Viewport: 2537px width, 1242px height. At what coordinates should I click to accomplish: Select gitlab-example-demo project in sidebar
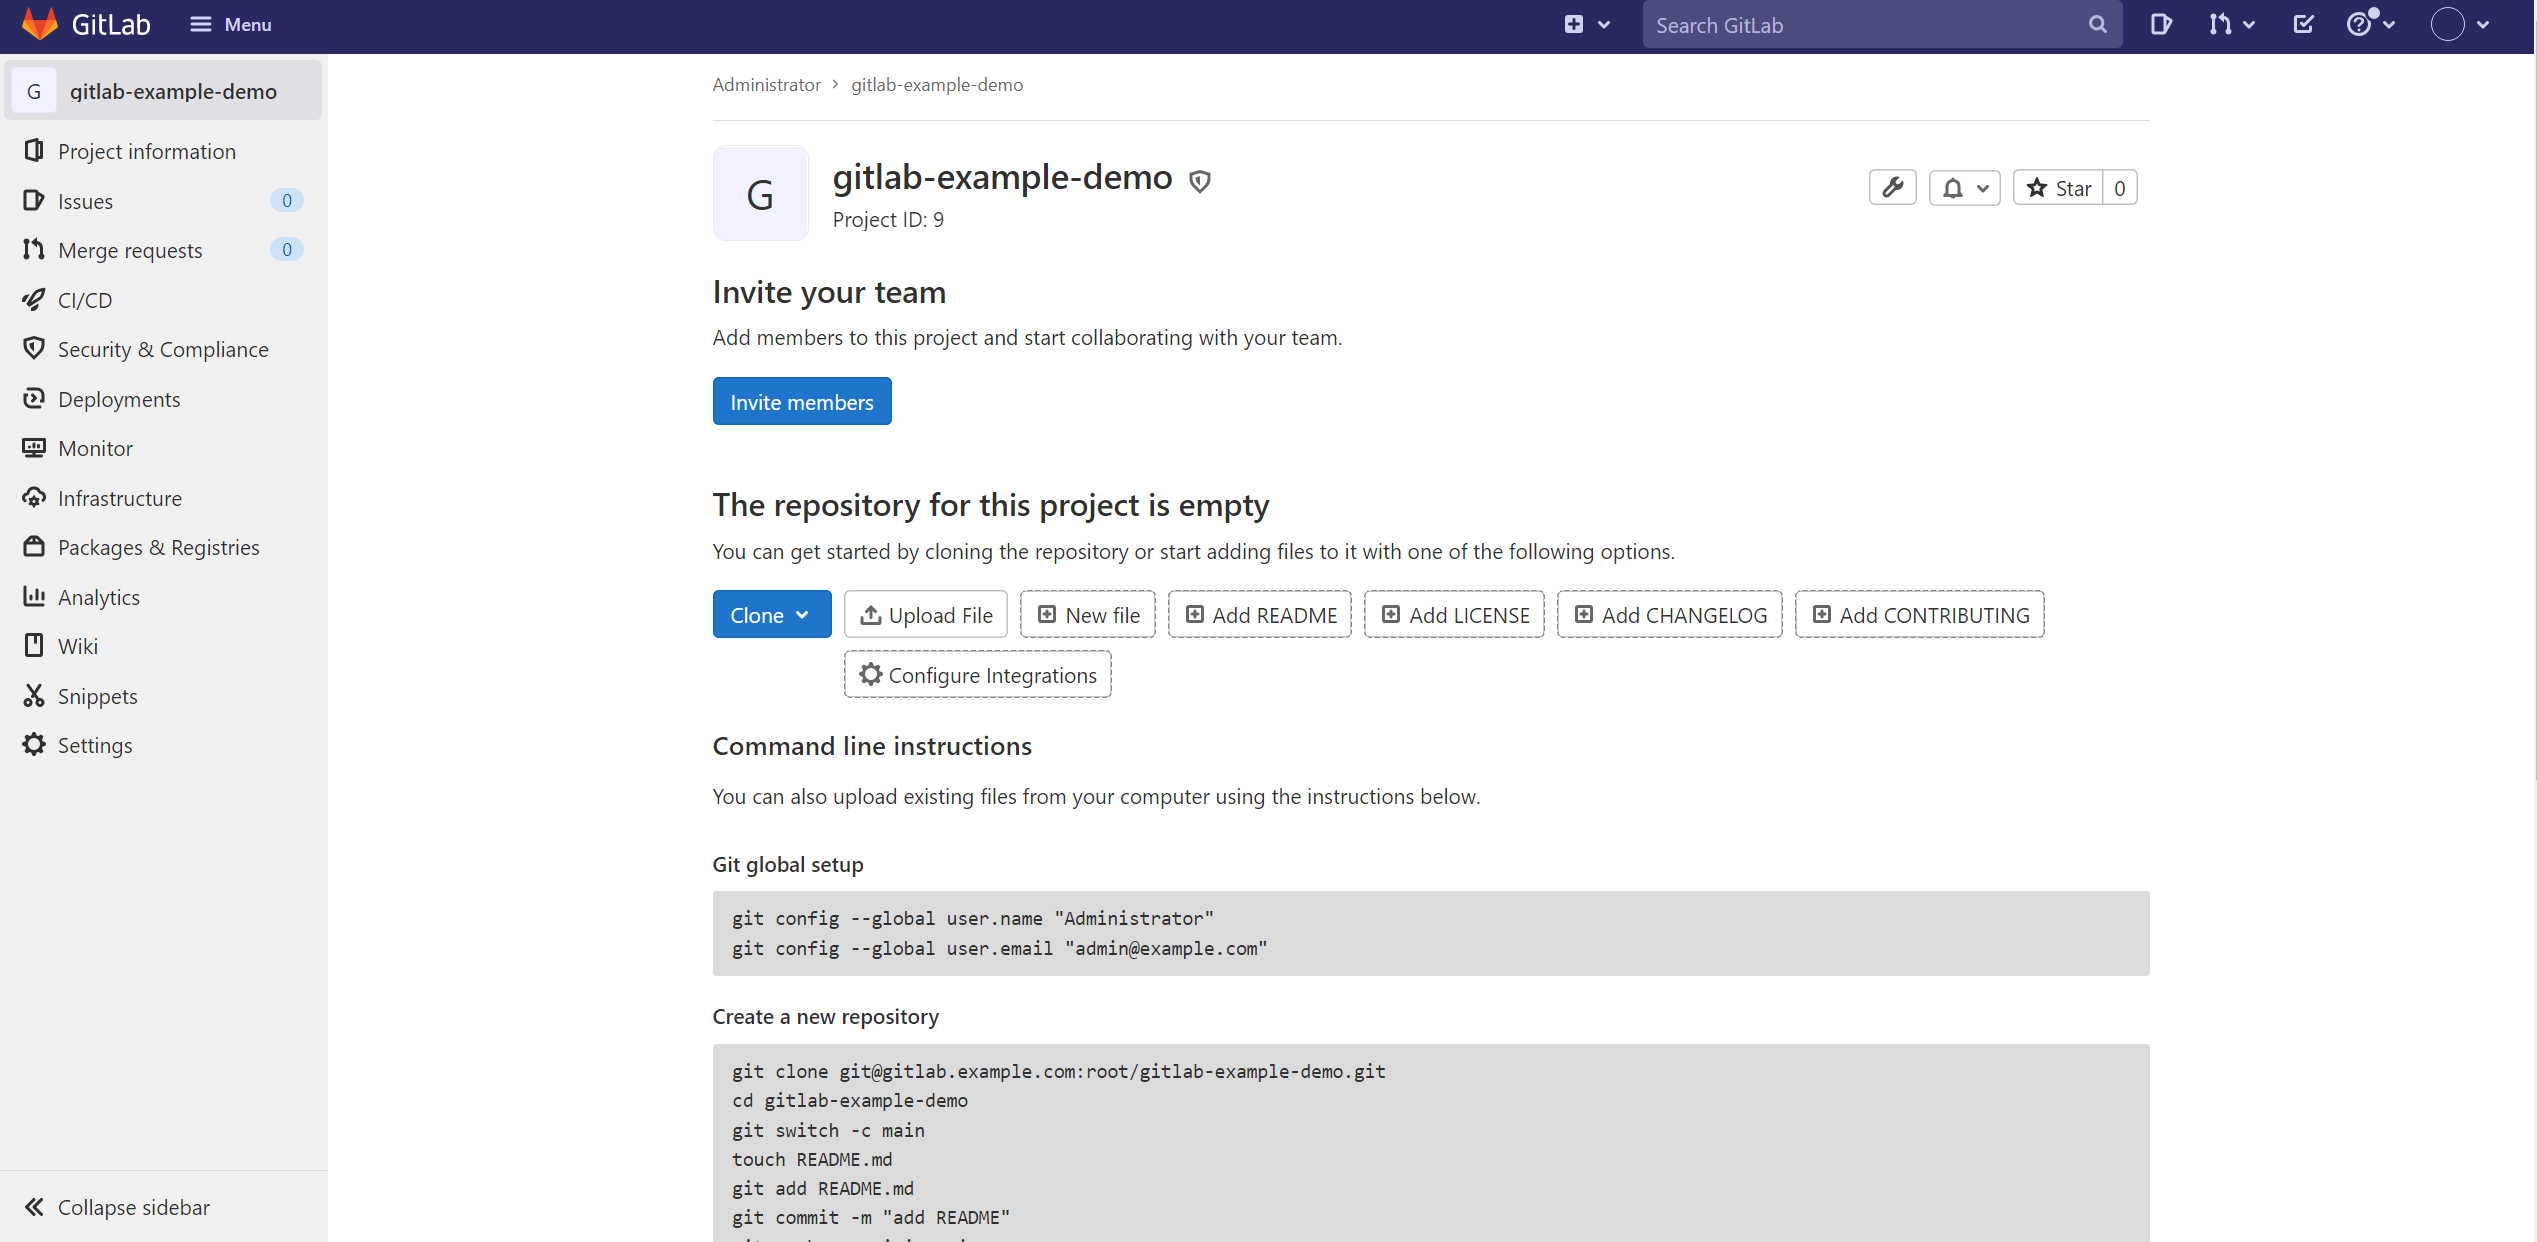pos(163,91)
